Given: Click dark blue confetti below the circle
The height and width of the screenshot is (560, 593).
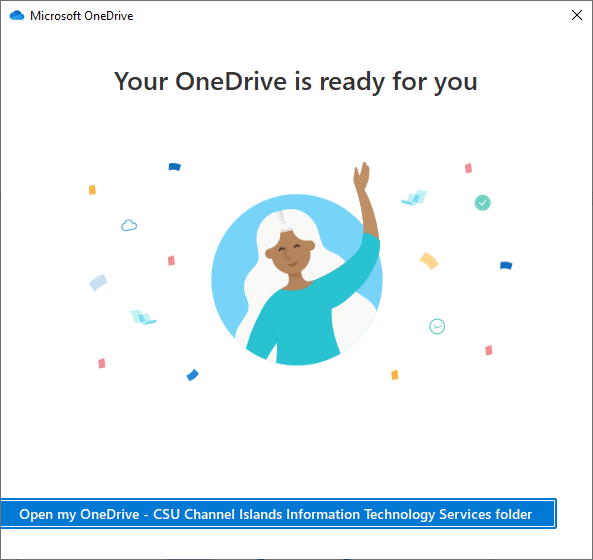Looking at the screenshot, I should coord(192,375).
